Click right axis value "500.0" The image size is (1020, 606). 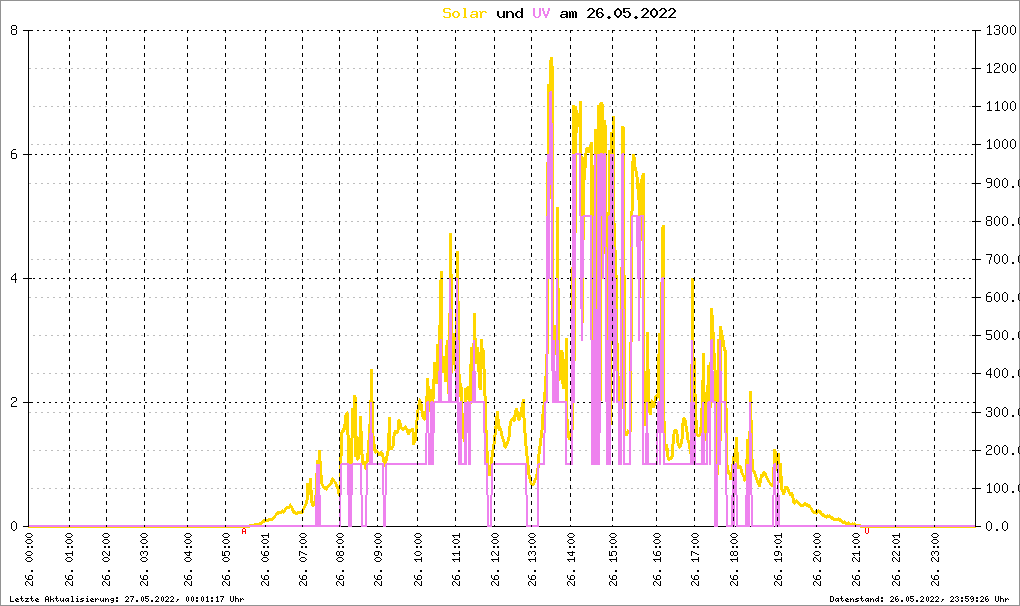[1002, 336]
